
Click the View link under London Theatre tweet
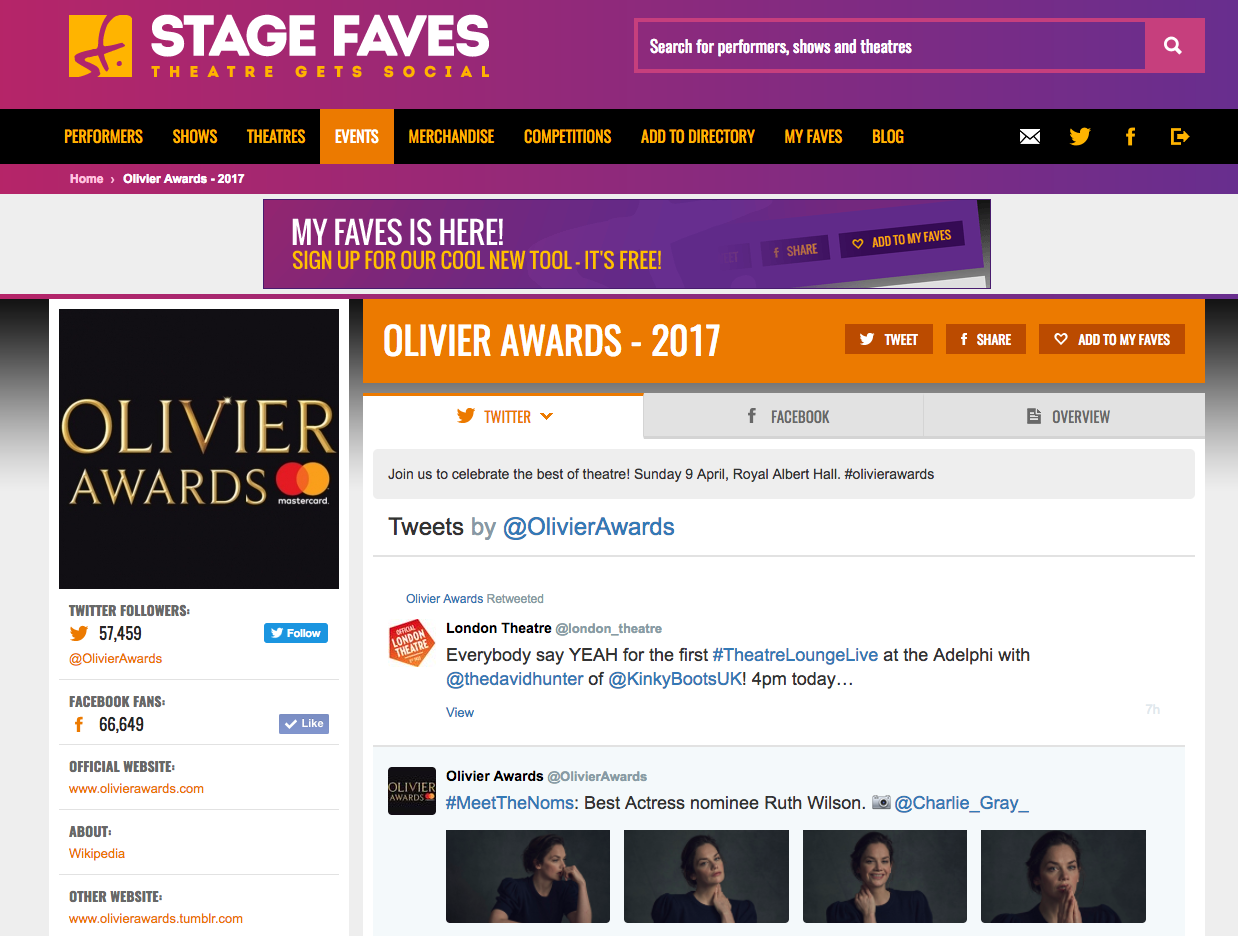click(460, 713)
